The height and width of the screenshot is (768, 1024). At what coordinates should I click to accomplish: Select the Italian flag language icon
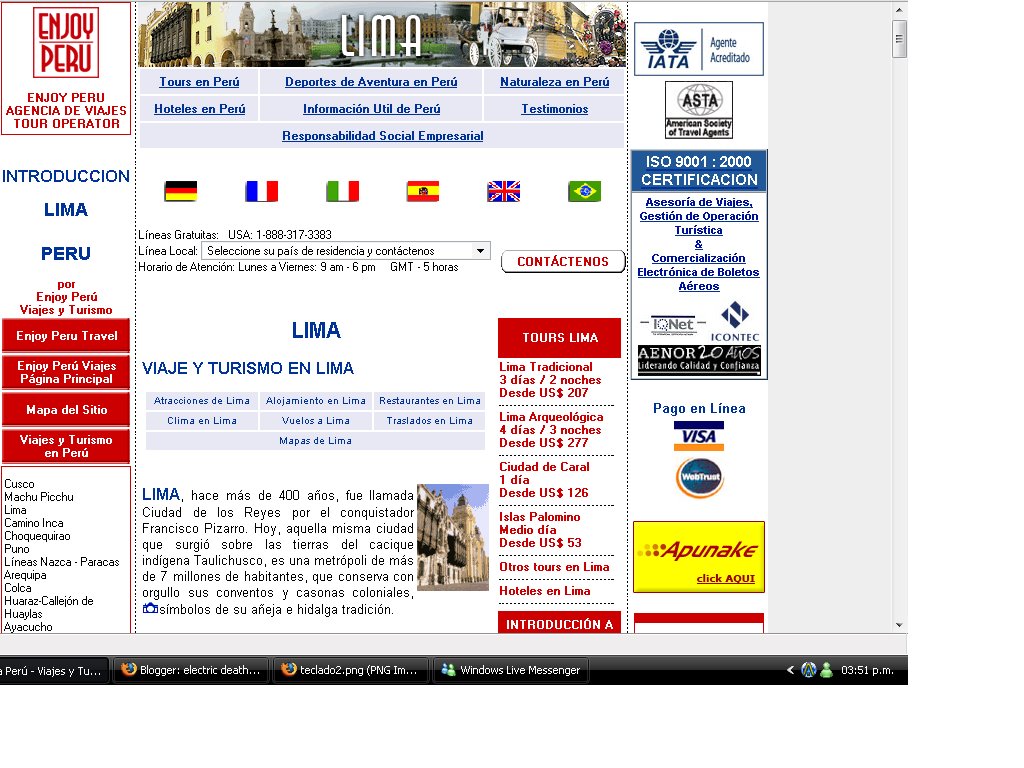[x=343, y=191]
